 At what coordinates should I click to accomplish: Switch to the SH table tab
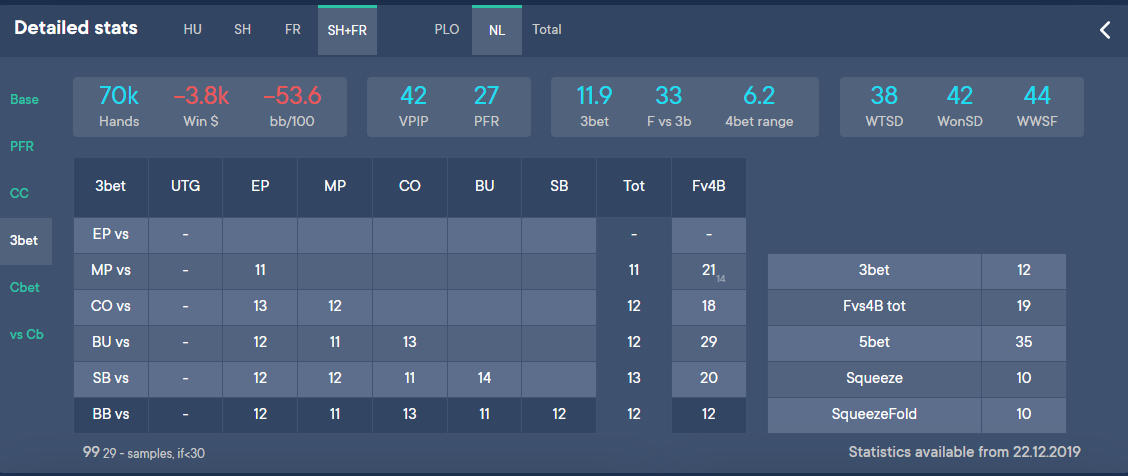click(x=242, y=30)
